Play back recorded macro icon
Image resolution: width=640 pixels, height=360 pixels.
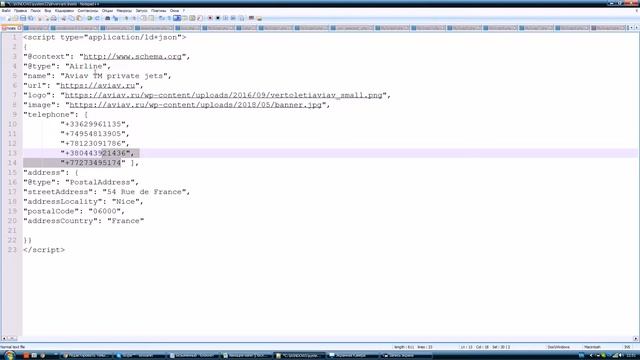226,18
